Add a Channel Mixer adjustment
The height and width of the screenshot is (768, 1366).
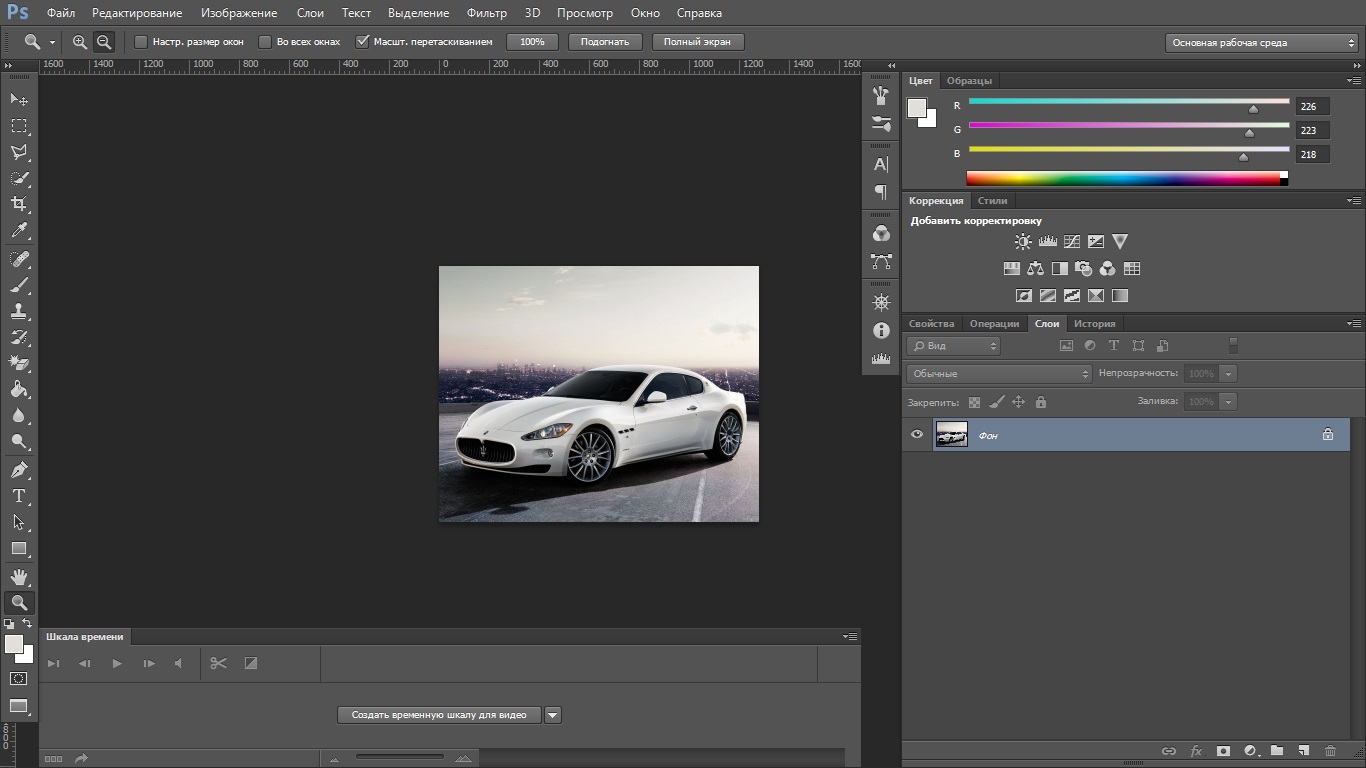pyautogui.click(x=1108, y=268)
